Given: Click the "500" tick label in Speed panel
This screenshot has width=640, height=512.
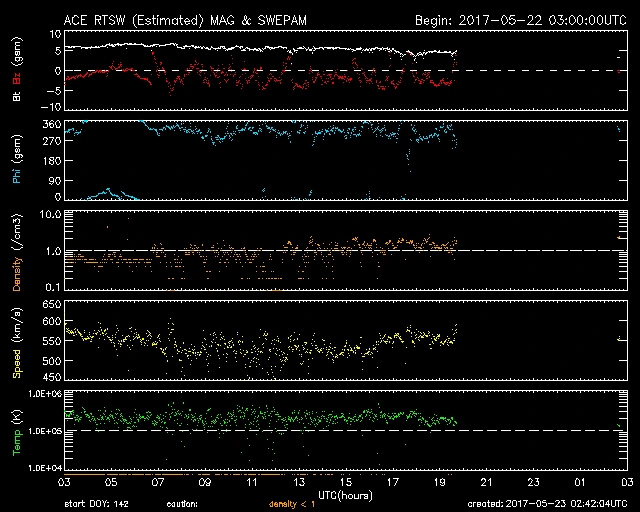Looking at the screenshot, I should tap(52, 361).
